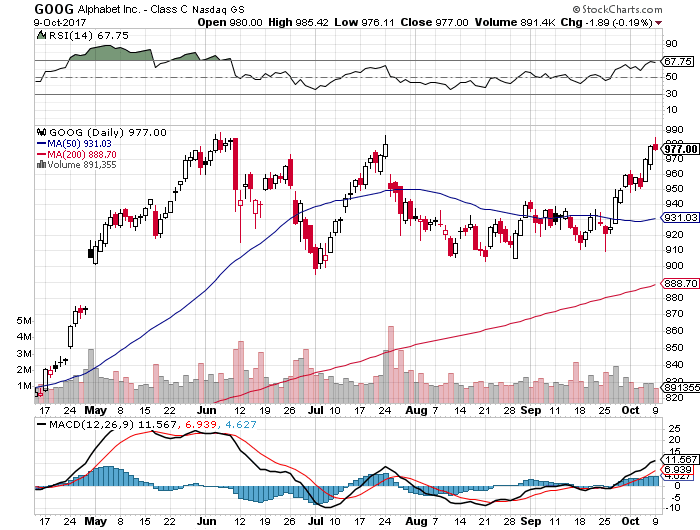Click the Close 977.00 header value
The image size is (700, 530).
tap(434, 22)
